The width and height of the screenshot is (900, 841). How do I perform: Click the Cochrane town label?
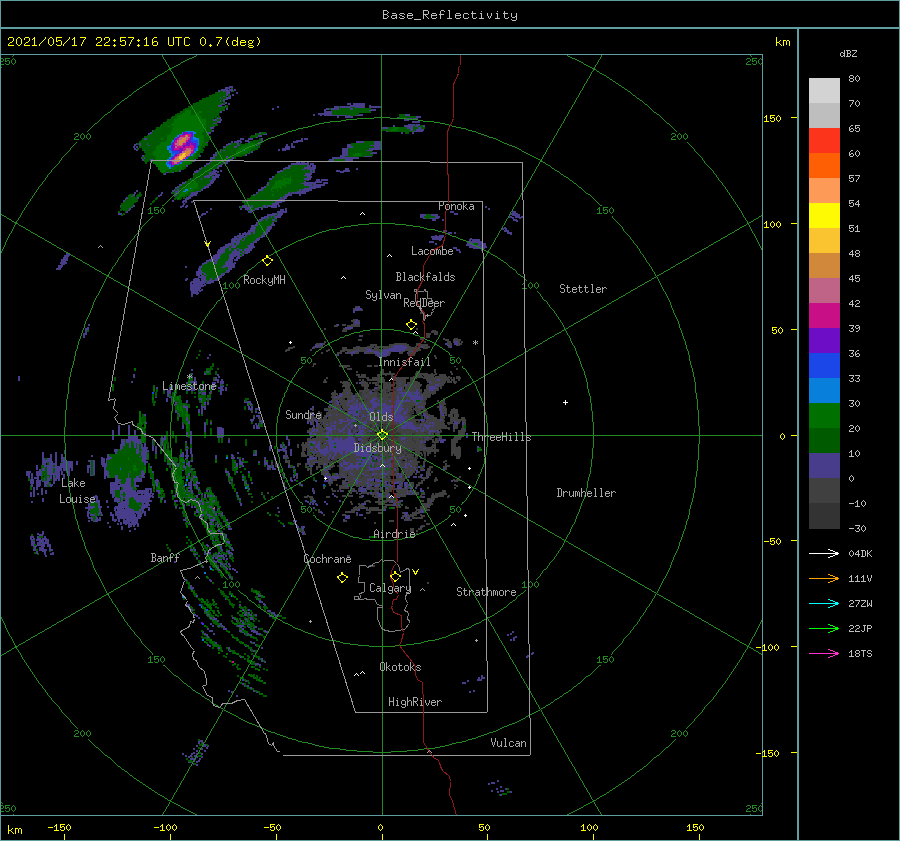tap(327, 559)
